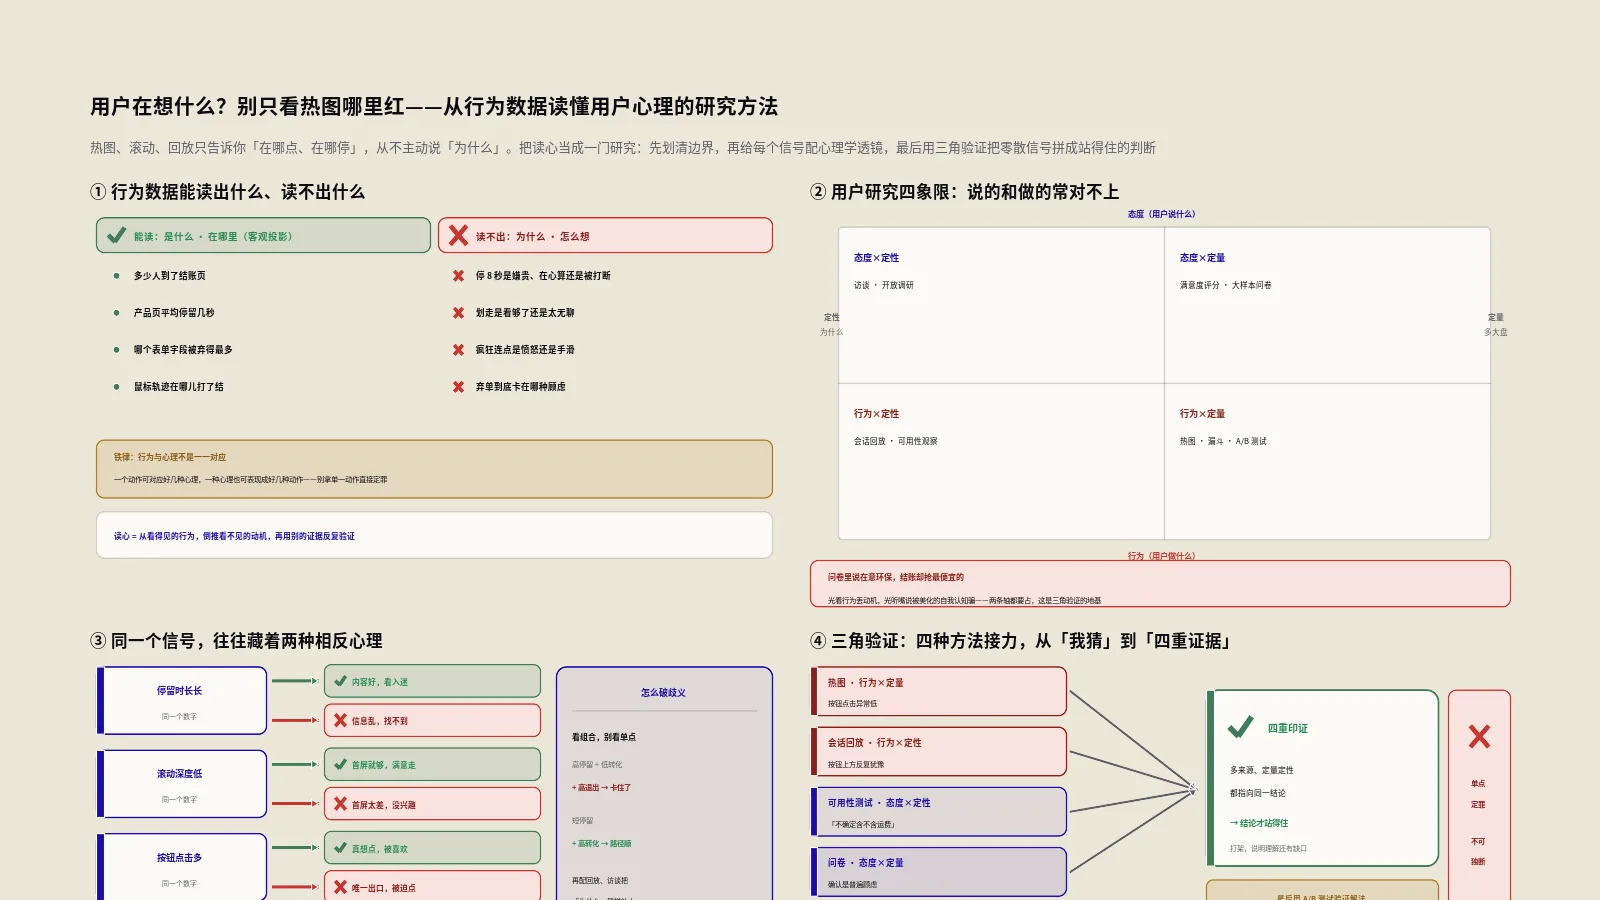The image size is (1600, 900).
Task: Click the green bullet before 多少人到了结账页
Action: tap(117, 275)
